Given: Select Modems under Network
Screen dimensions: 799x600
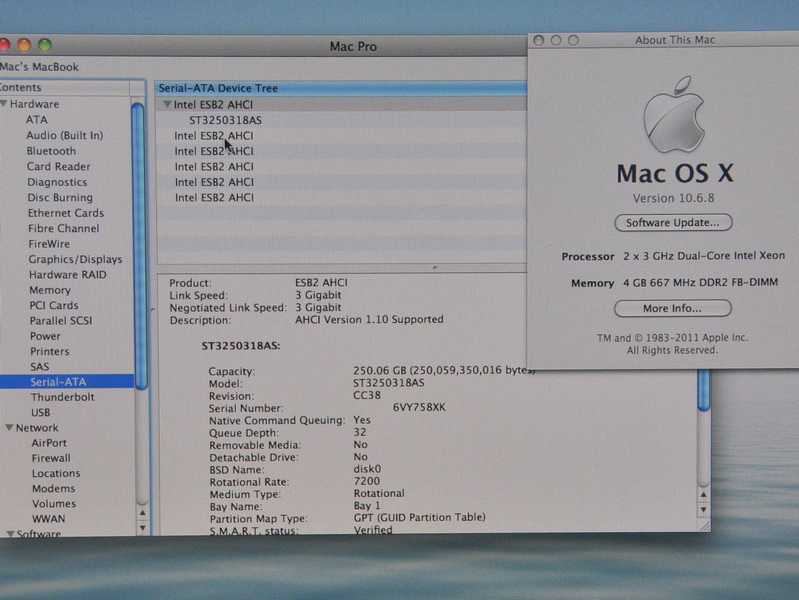Looking at the screenshot, I should point(54,488).
